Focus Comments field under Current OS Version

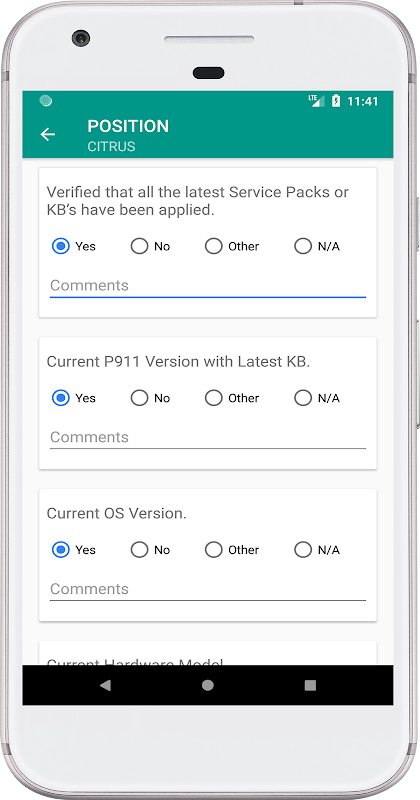208,589
